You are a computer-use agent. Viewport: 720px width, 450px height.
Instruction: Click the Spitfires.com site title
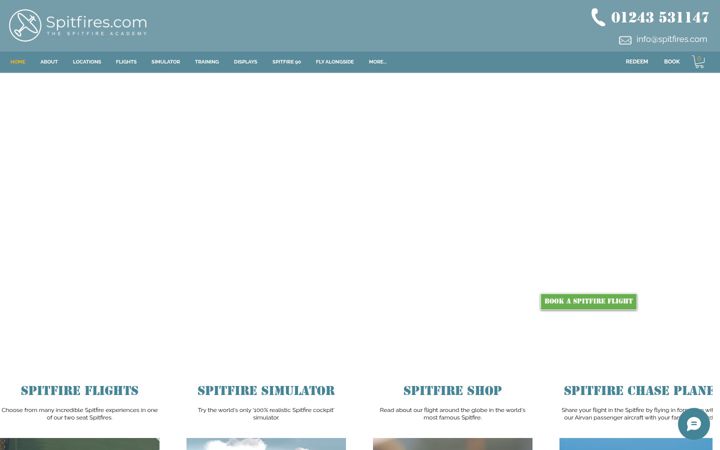coord(97,22)
